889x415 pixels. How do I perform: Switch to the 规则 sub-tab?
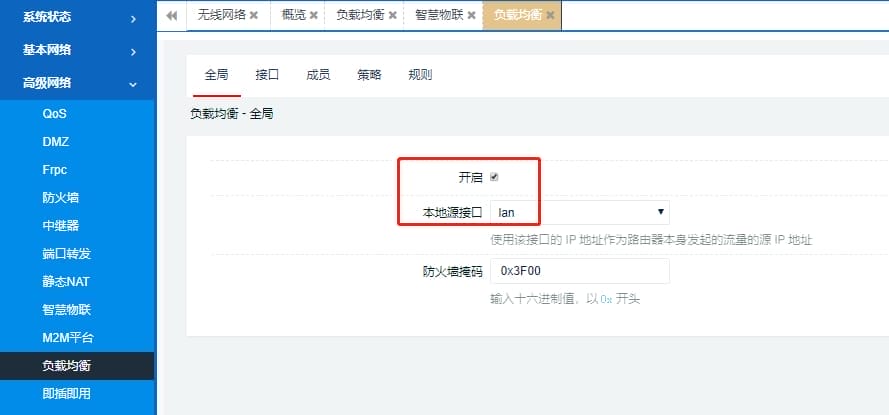pos(420,75)
